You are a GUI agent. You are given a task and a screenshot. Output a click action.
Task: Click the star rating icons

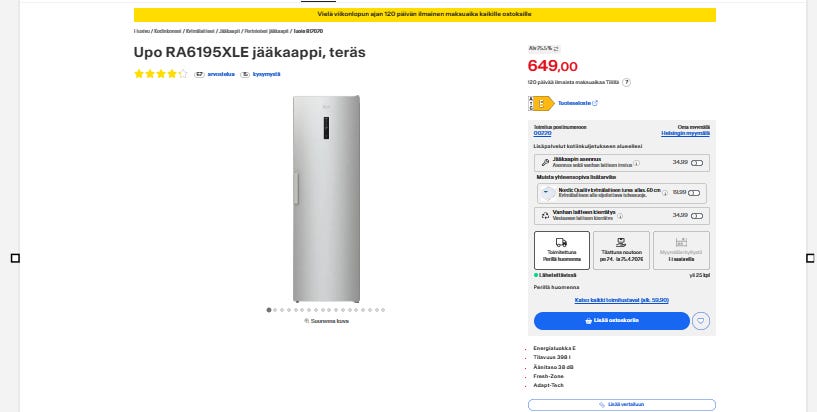coord(161,74)
